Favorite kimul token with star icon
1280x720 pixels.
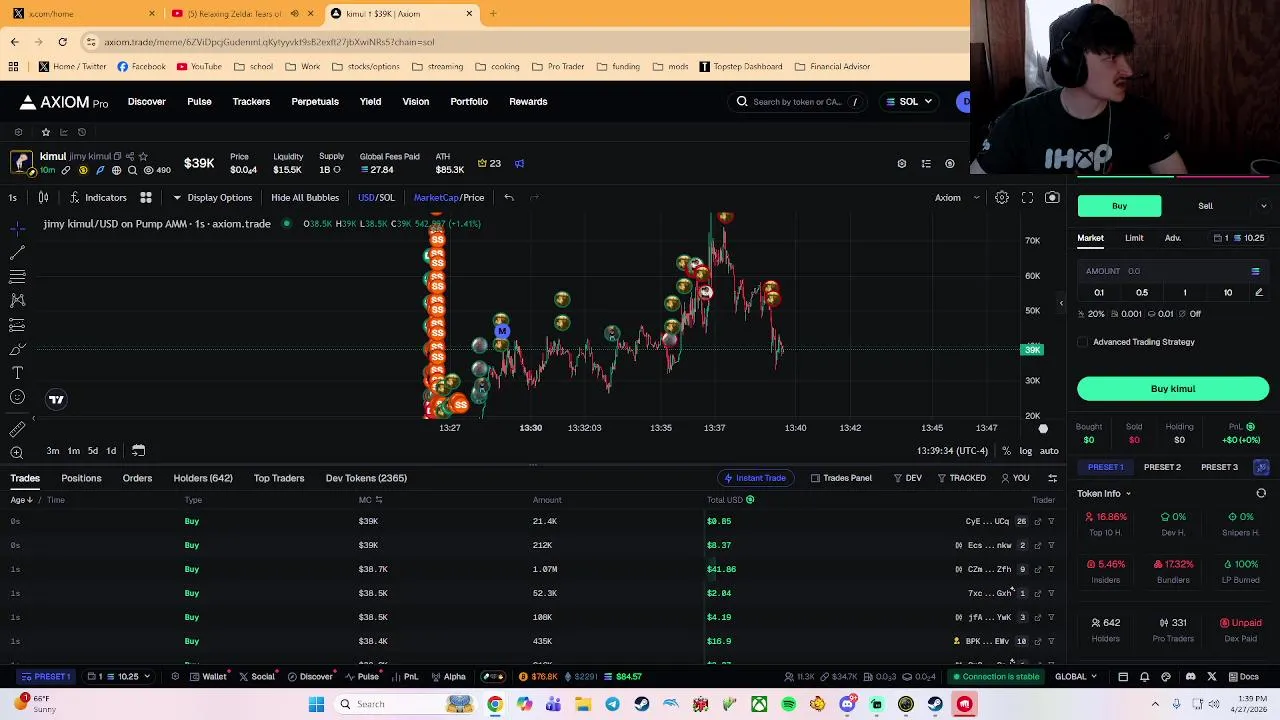pyautogui.click(x=143, y=156)
